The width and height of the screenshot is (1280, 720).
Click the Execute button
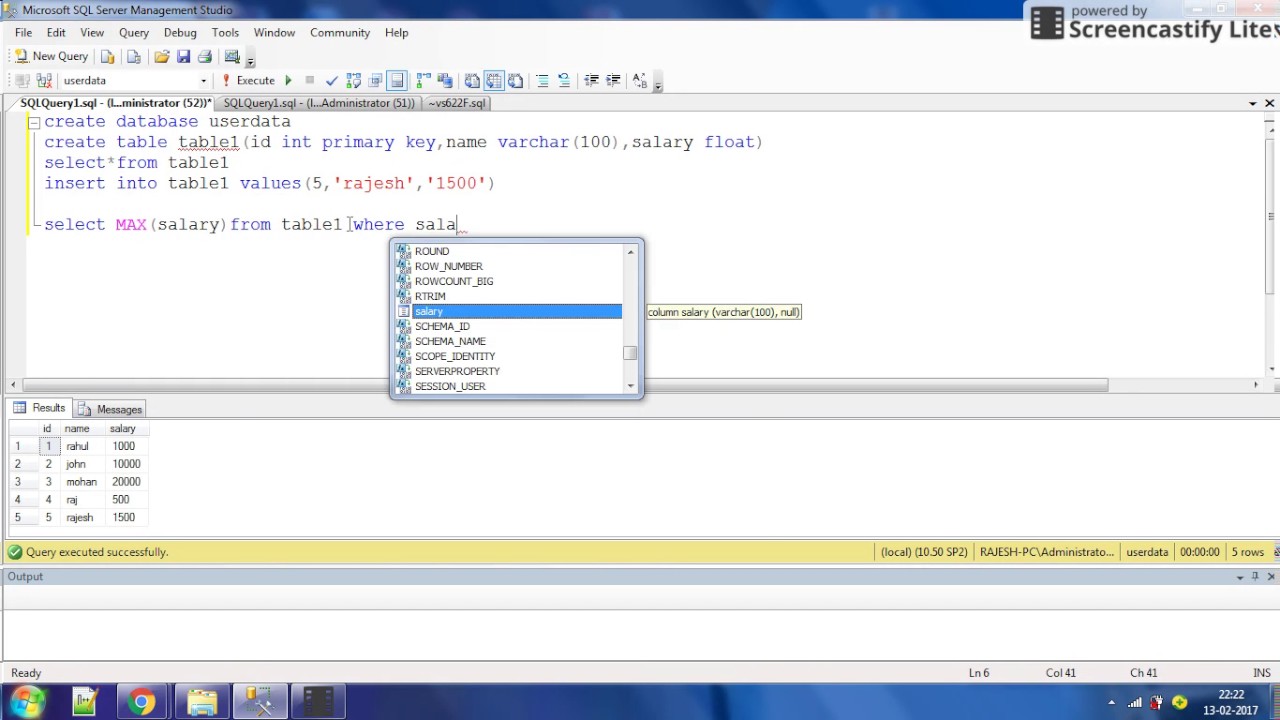(x=248, y=80)
